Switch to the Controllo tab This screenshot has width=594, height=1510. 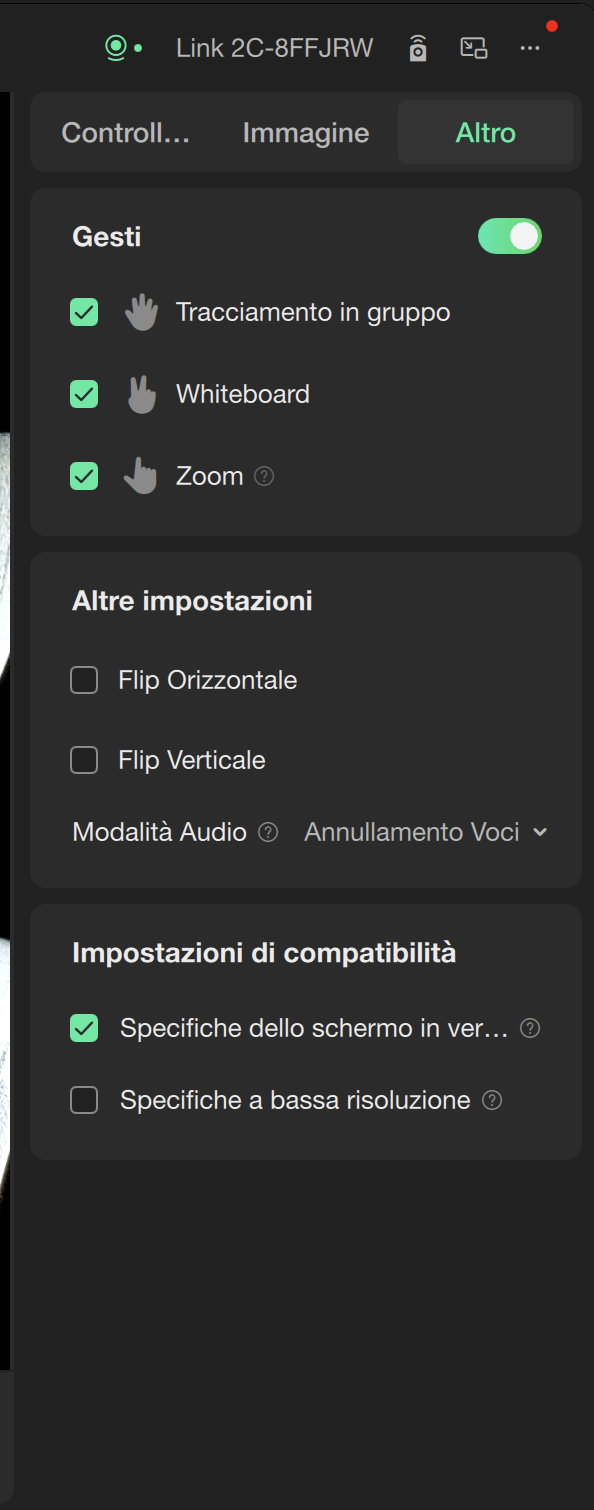(x=126, y=133)
